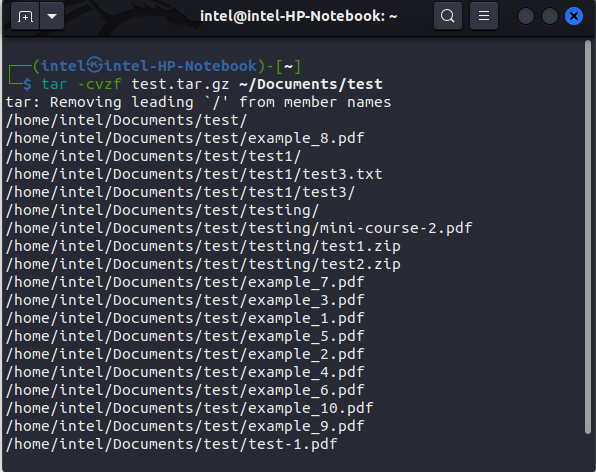Expand the new tab dropdown arrow
Viewport: 596px width, 472px height.
[x=52, y=16]
